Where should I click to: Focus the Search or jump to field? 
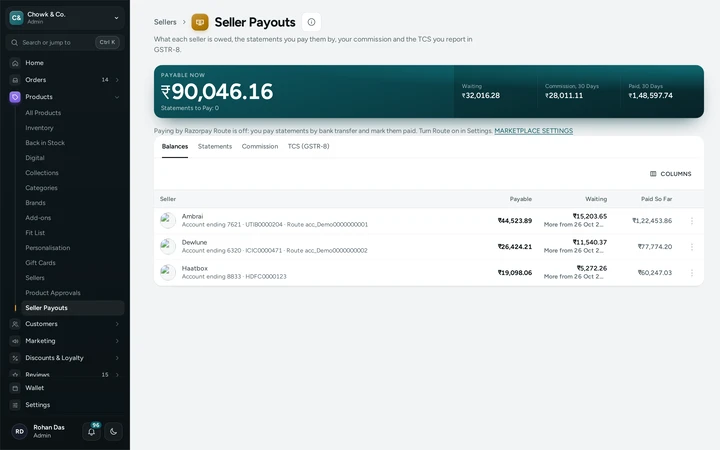(x=65, y=43)
